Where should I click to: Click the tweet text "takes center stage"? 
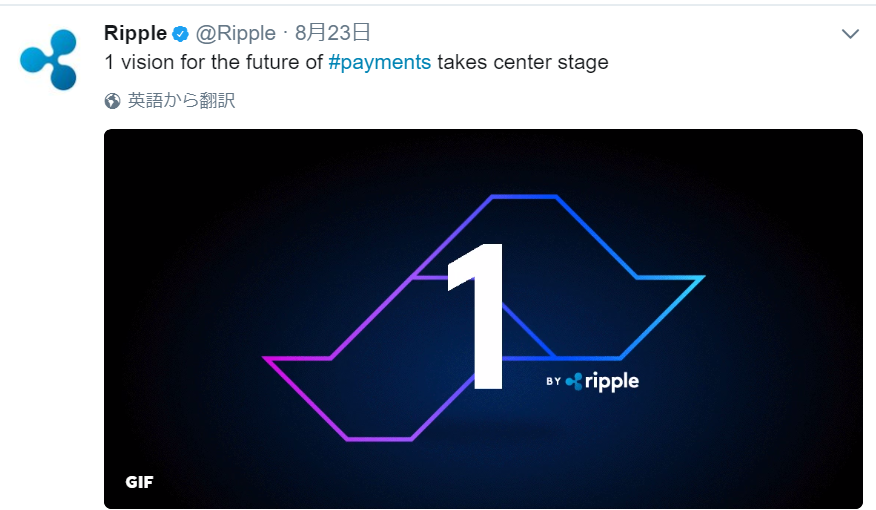pos(522,62)
